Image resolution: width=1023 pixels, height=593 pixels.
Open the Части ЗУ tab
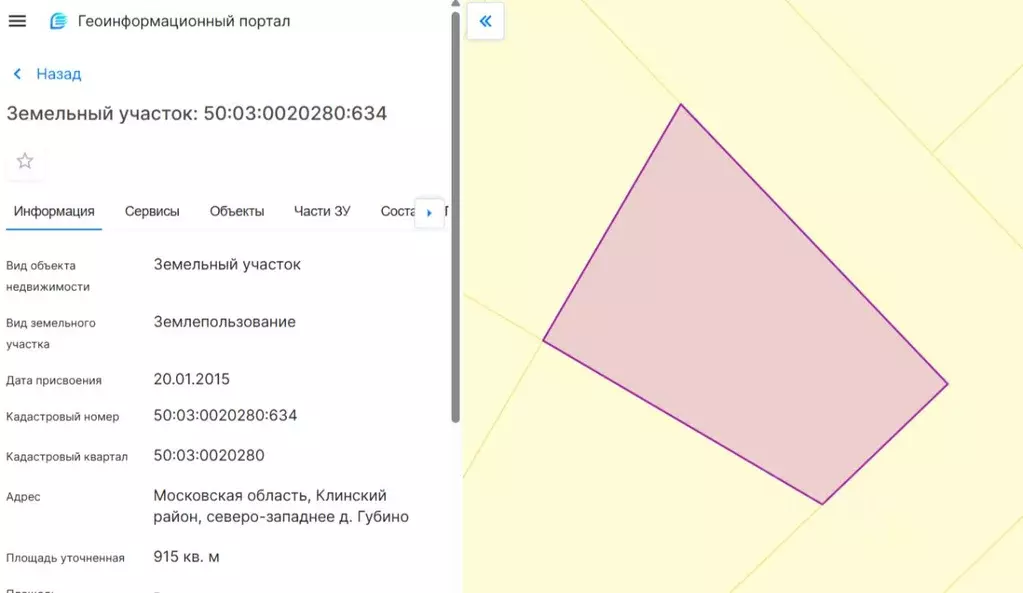point(322,211)
